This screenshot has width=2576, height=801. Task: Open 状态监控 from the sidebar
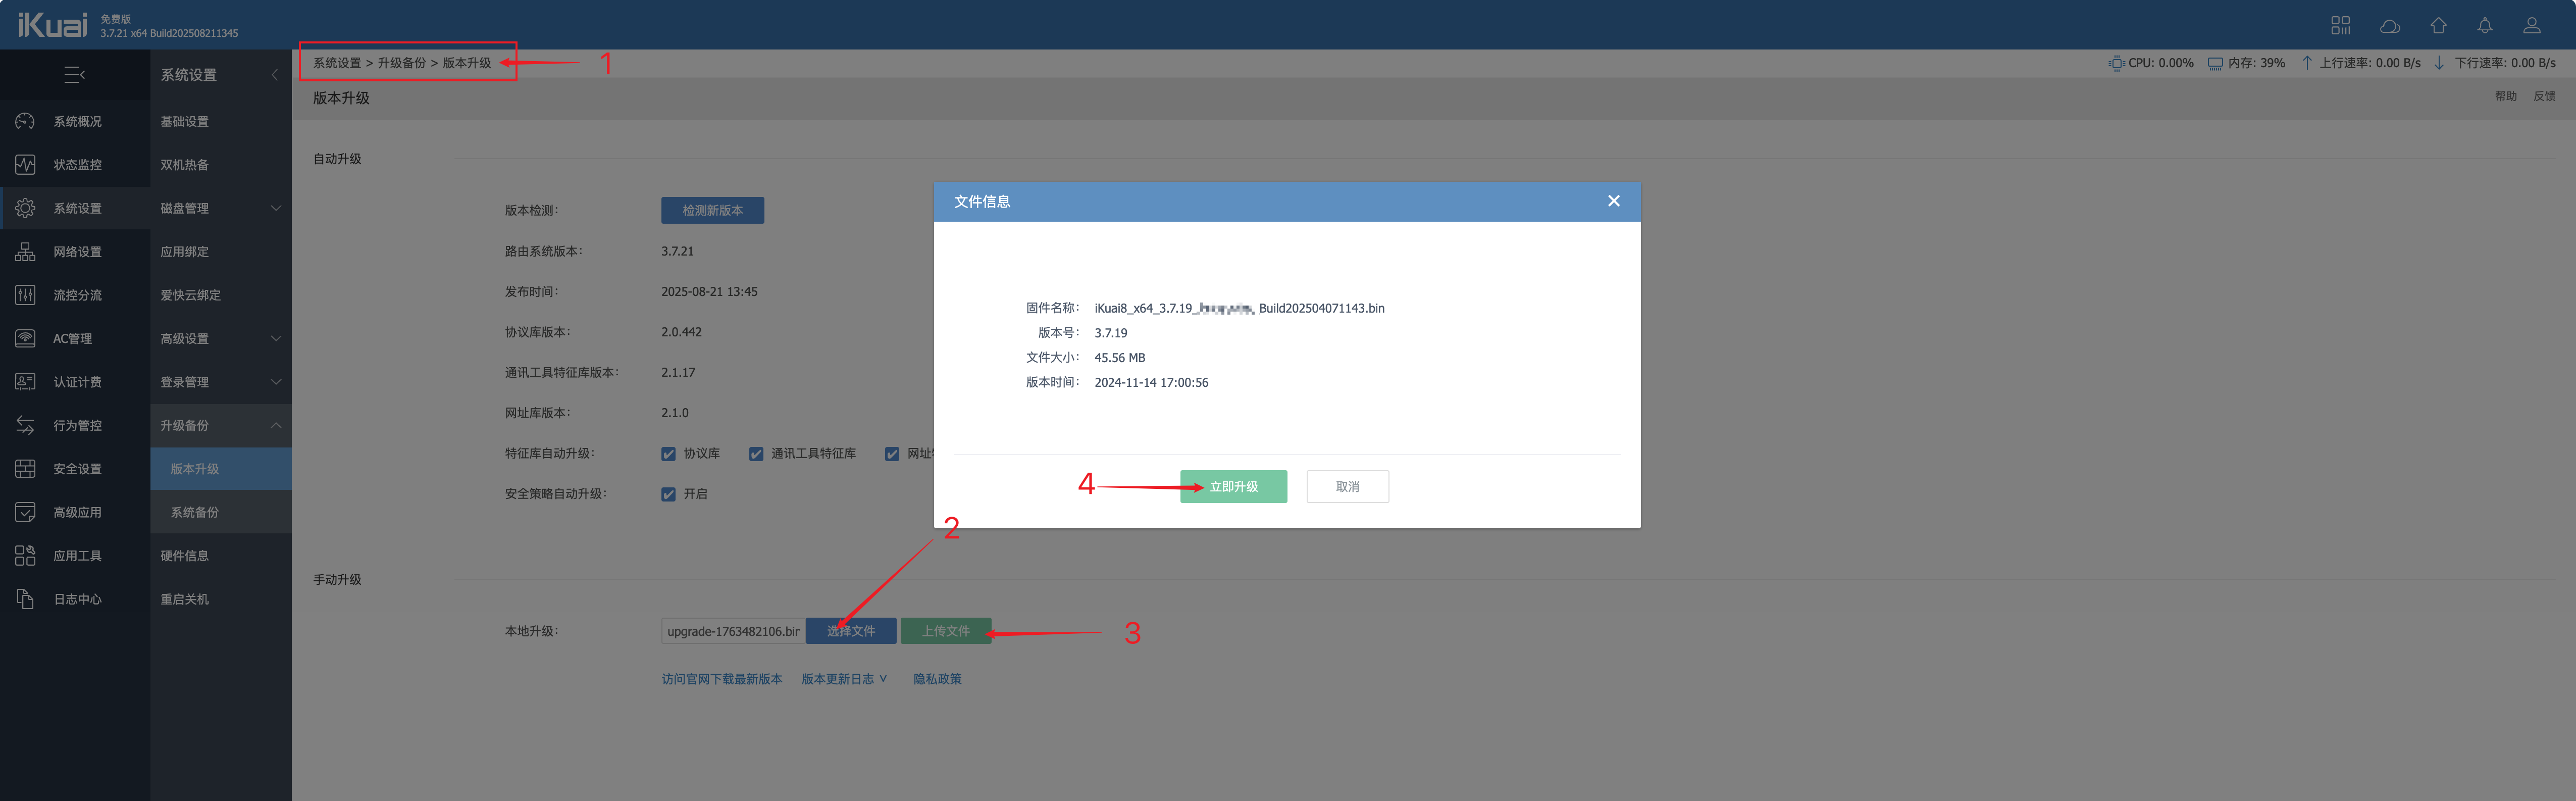77,165
